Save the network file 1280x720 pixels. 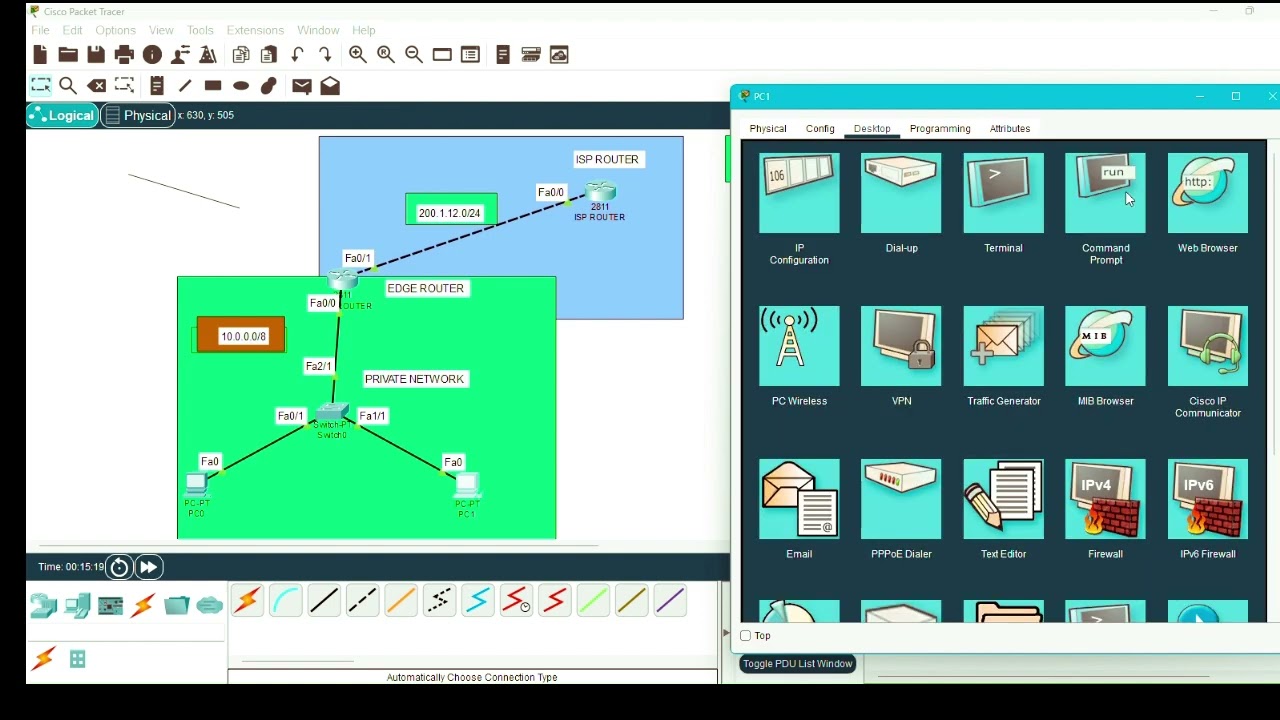tap(96, 55)
